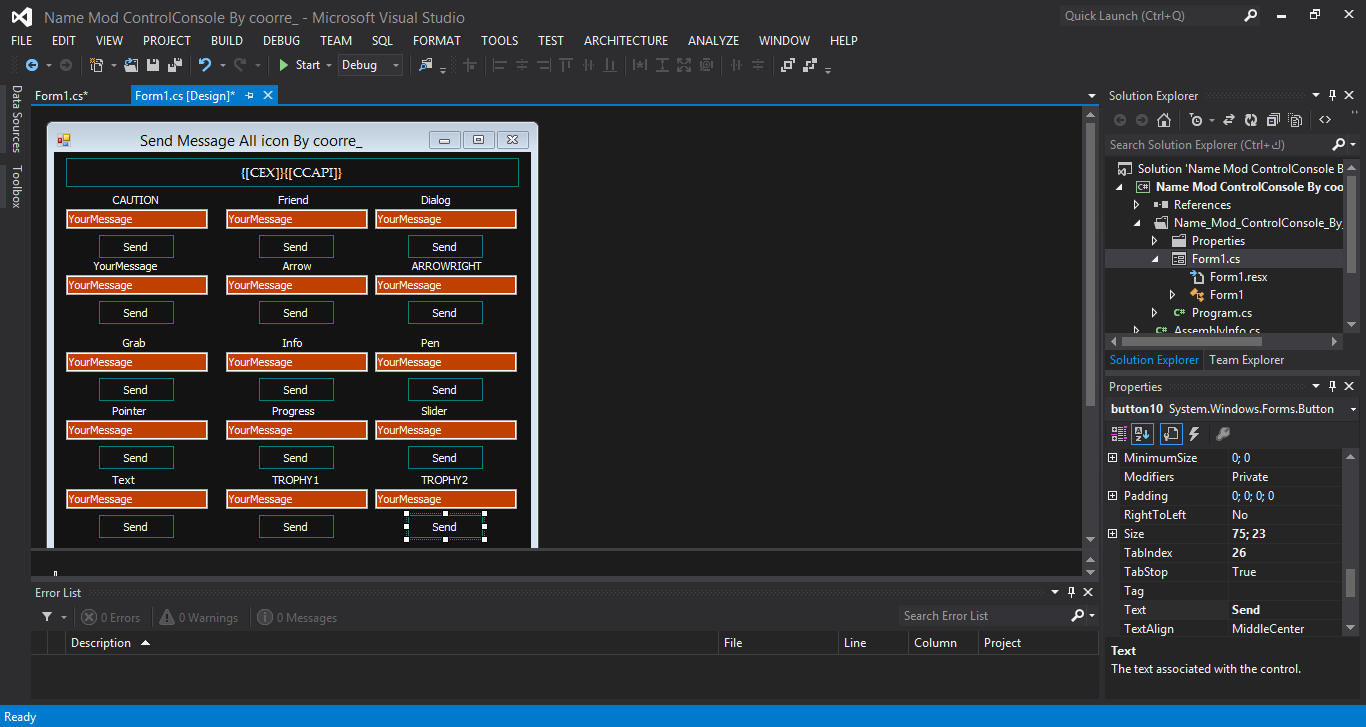
Task: Click the Navigate Backward toolbar icon
Action: [x=32, y=65]
